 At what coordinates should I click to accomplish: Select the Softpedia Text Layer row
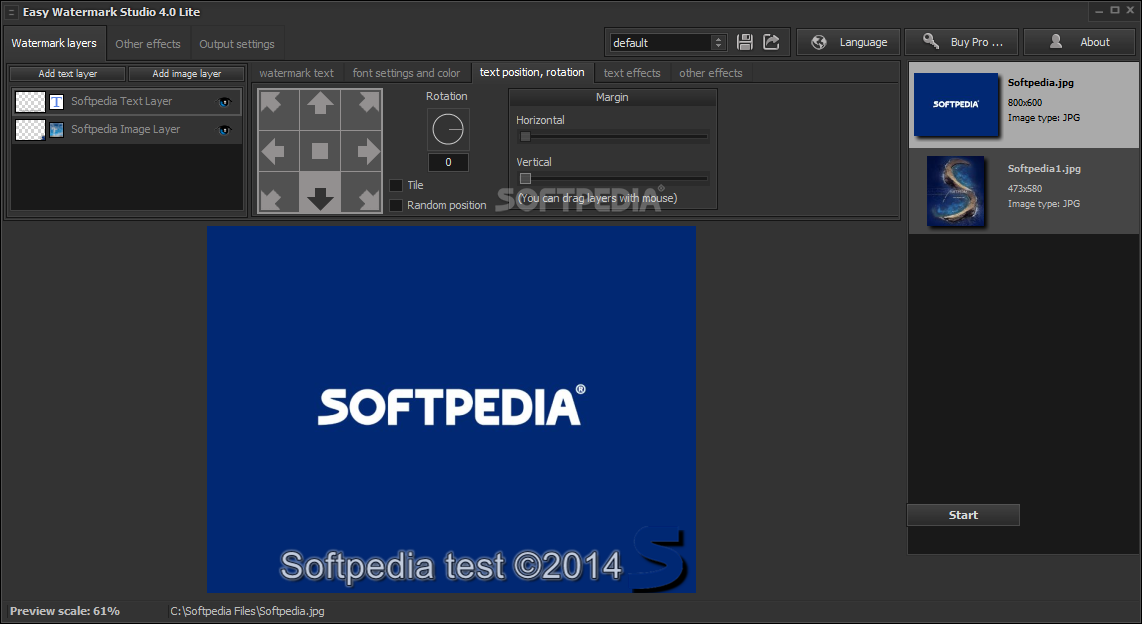pos(127,102)
